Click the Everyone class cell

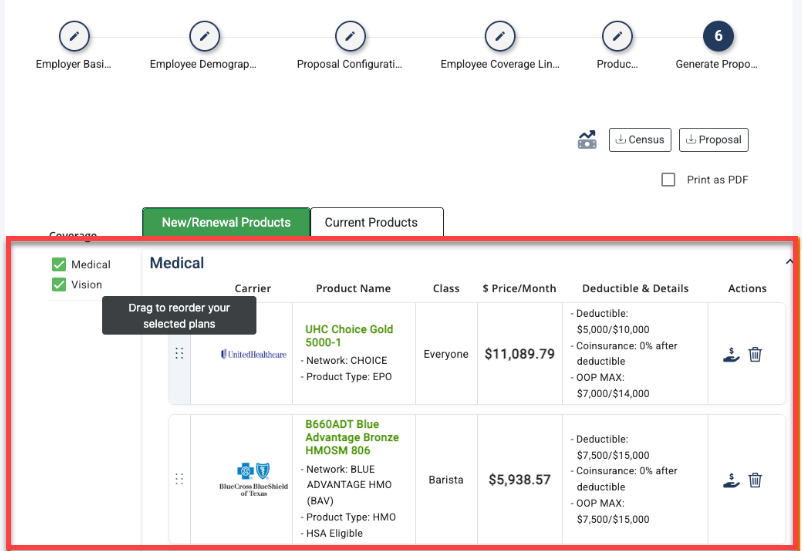[x=446, y=354]
